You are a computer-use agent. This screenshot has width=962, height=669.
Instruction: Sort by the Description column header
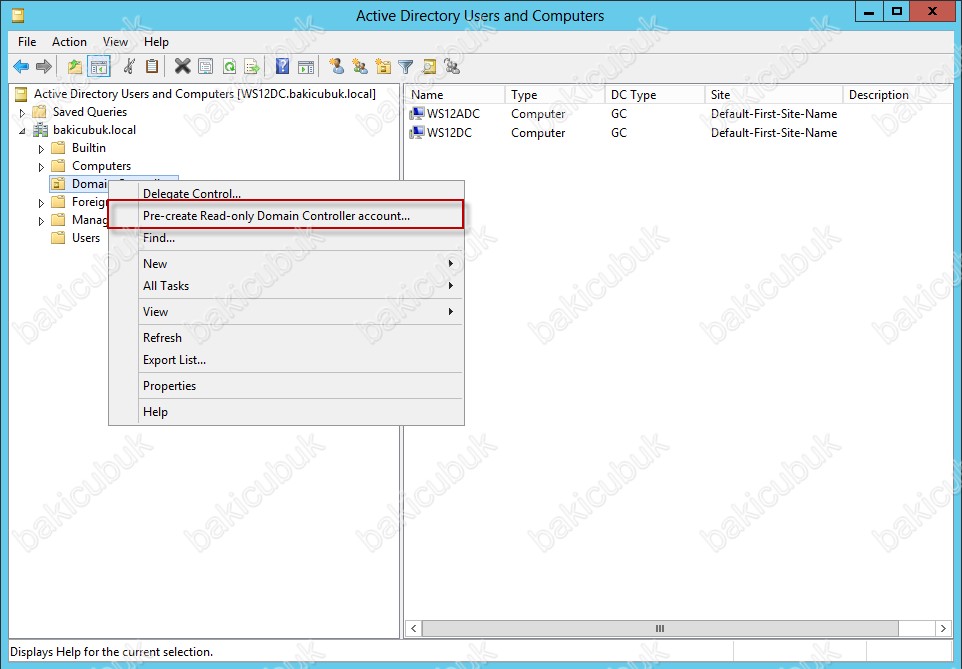pyautogui.click(x=898, y=95)
